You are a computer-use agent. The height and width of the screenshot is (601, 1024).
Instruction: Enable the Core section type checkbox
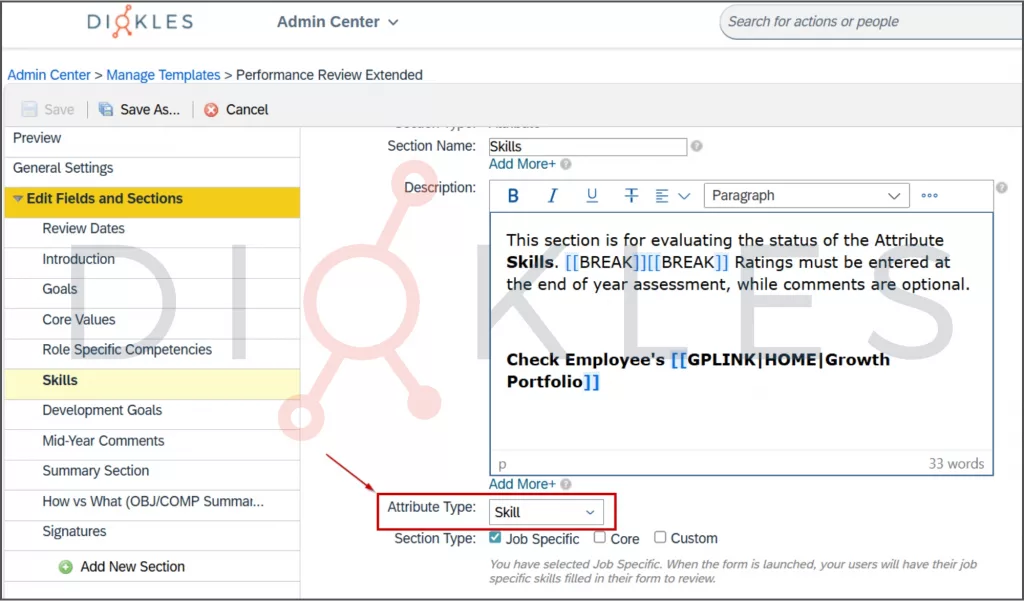click(x=600, y=538)
